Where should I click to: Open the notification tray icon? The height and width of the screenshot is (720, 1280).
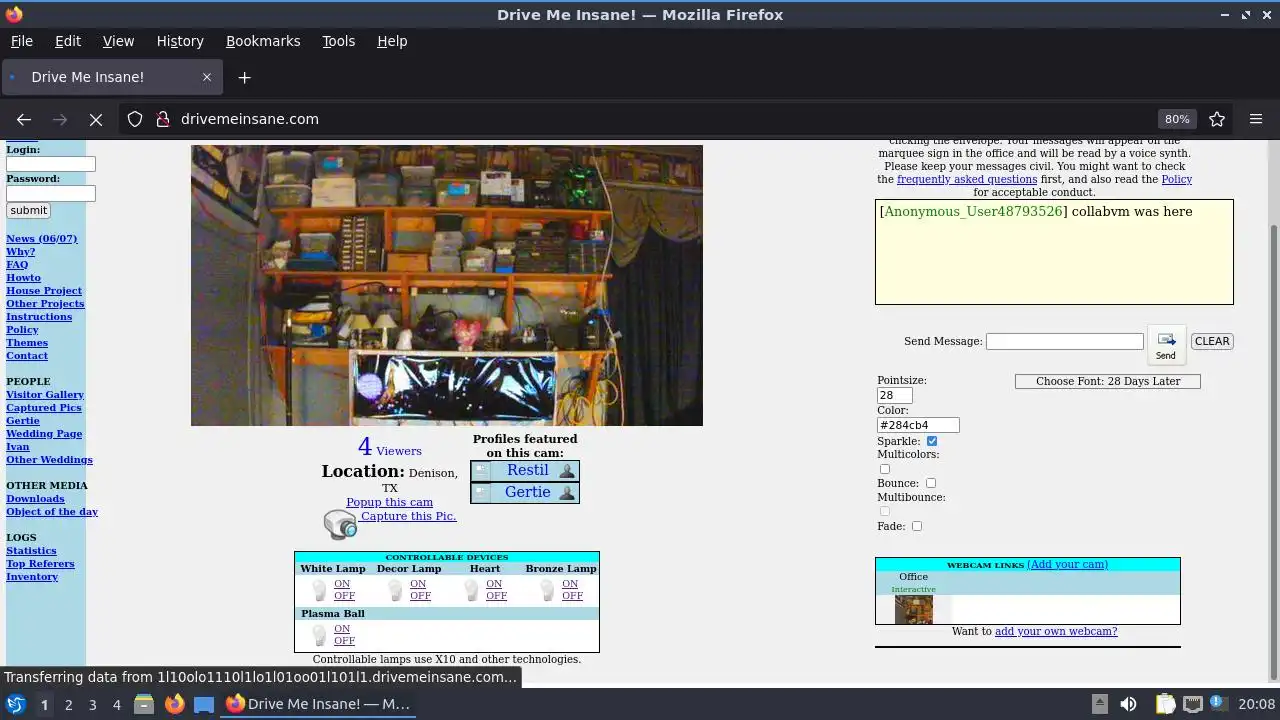1219,704
